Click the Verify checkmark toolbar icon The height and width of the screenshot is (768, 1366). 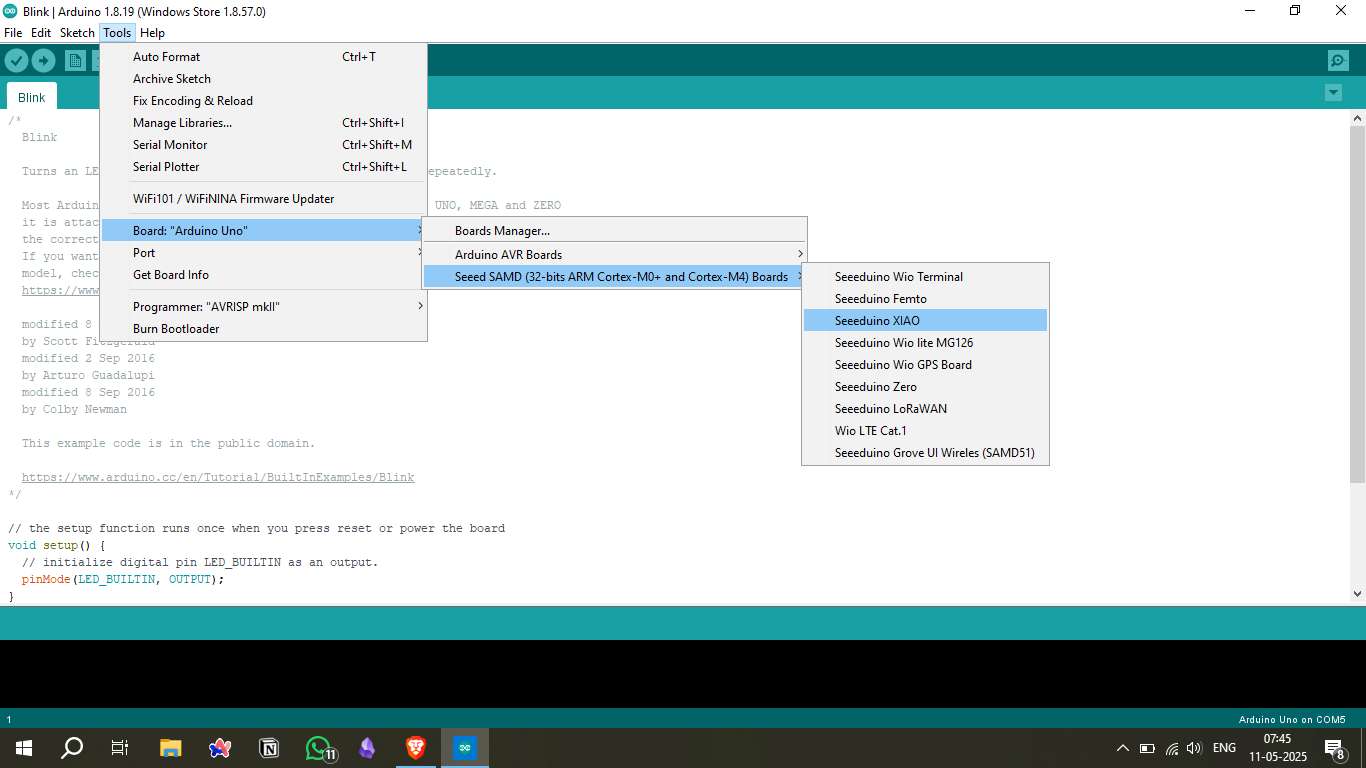tap(16, 61)
